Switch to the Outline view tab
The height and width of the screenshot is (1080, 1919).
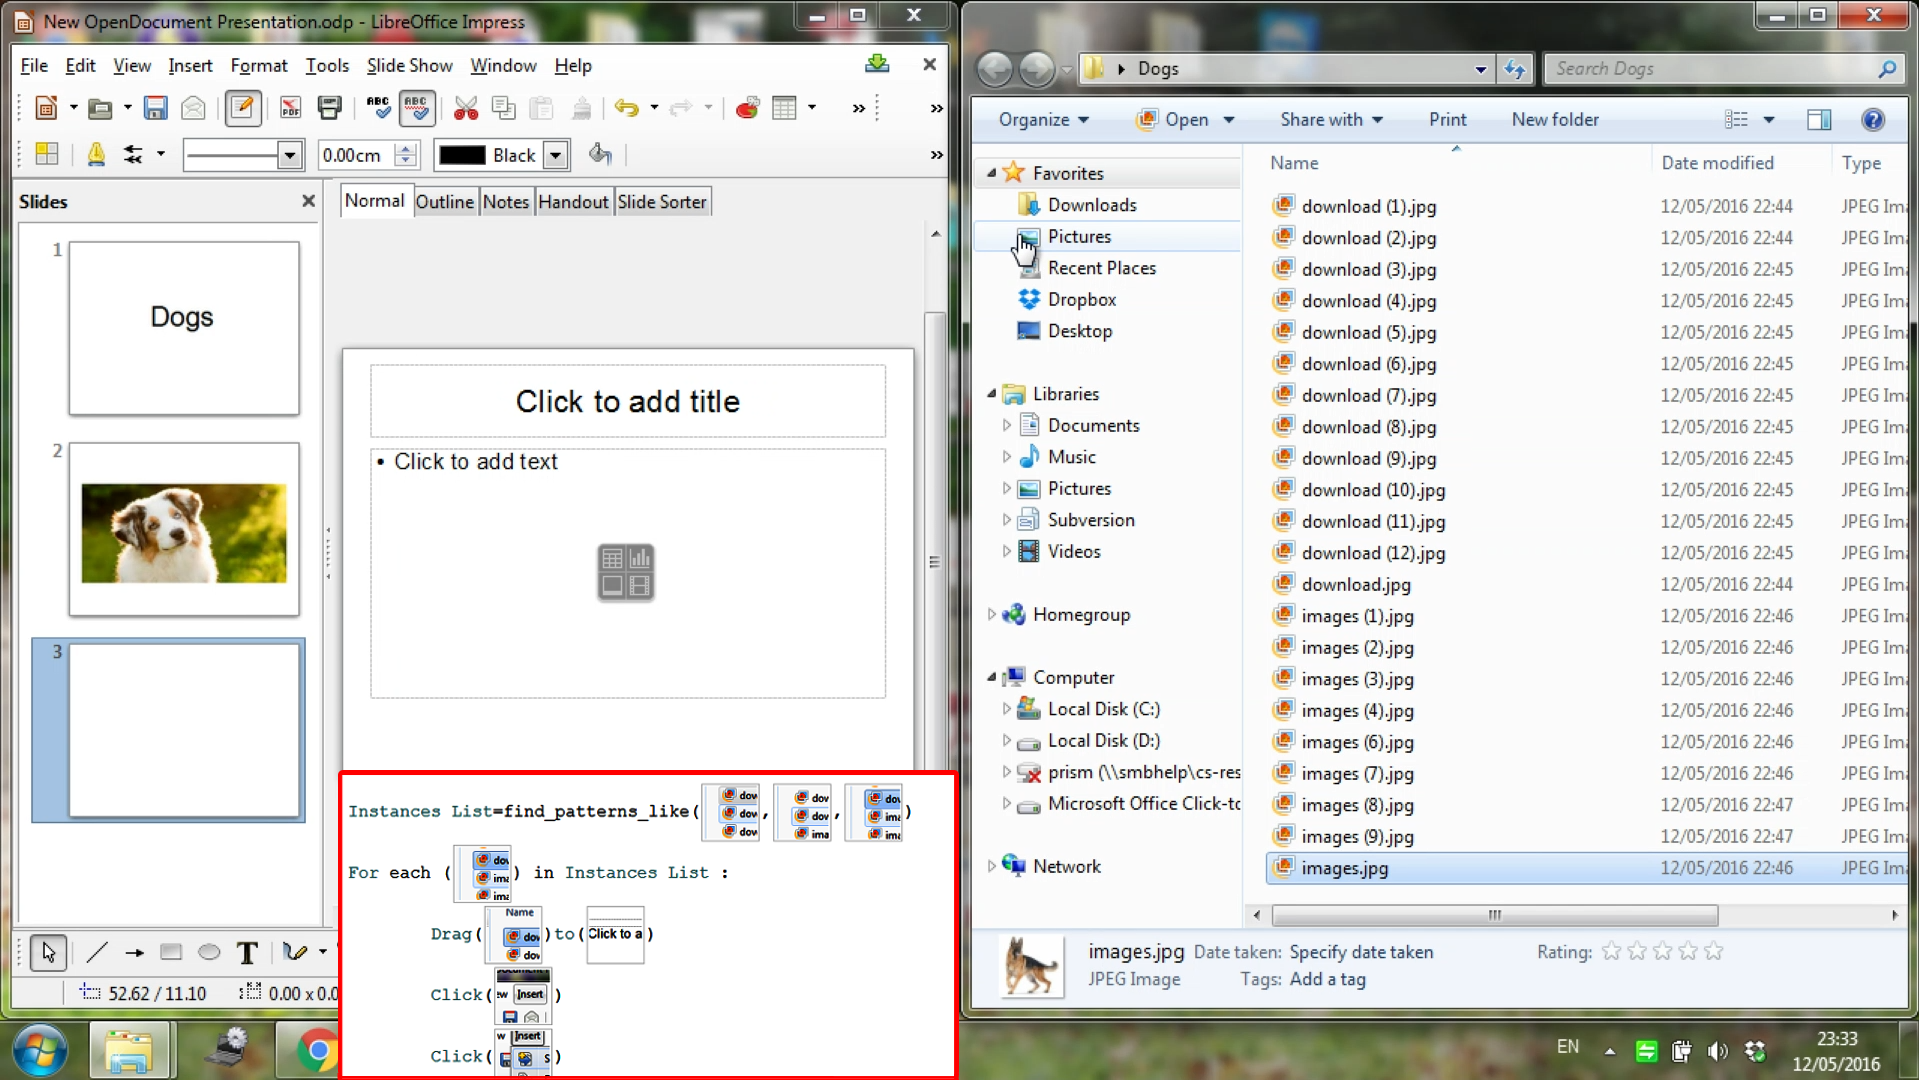click(445, 202)
